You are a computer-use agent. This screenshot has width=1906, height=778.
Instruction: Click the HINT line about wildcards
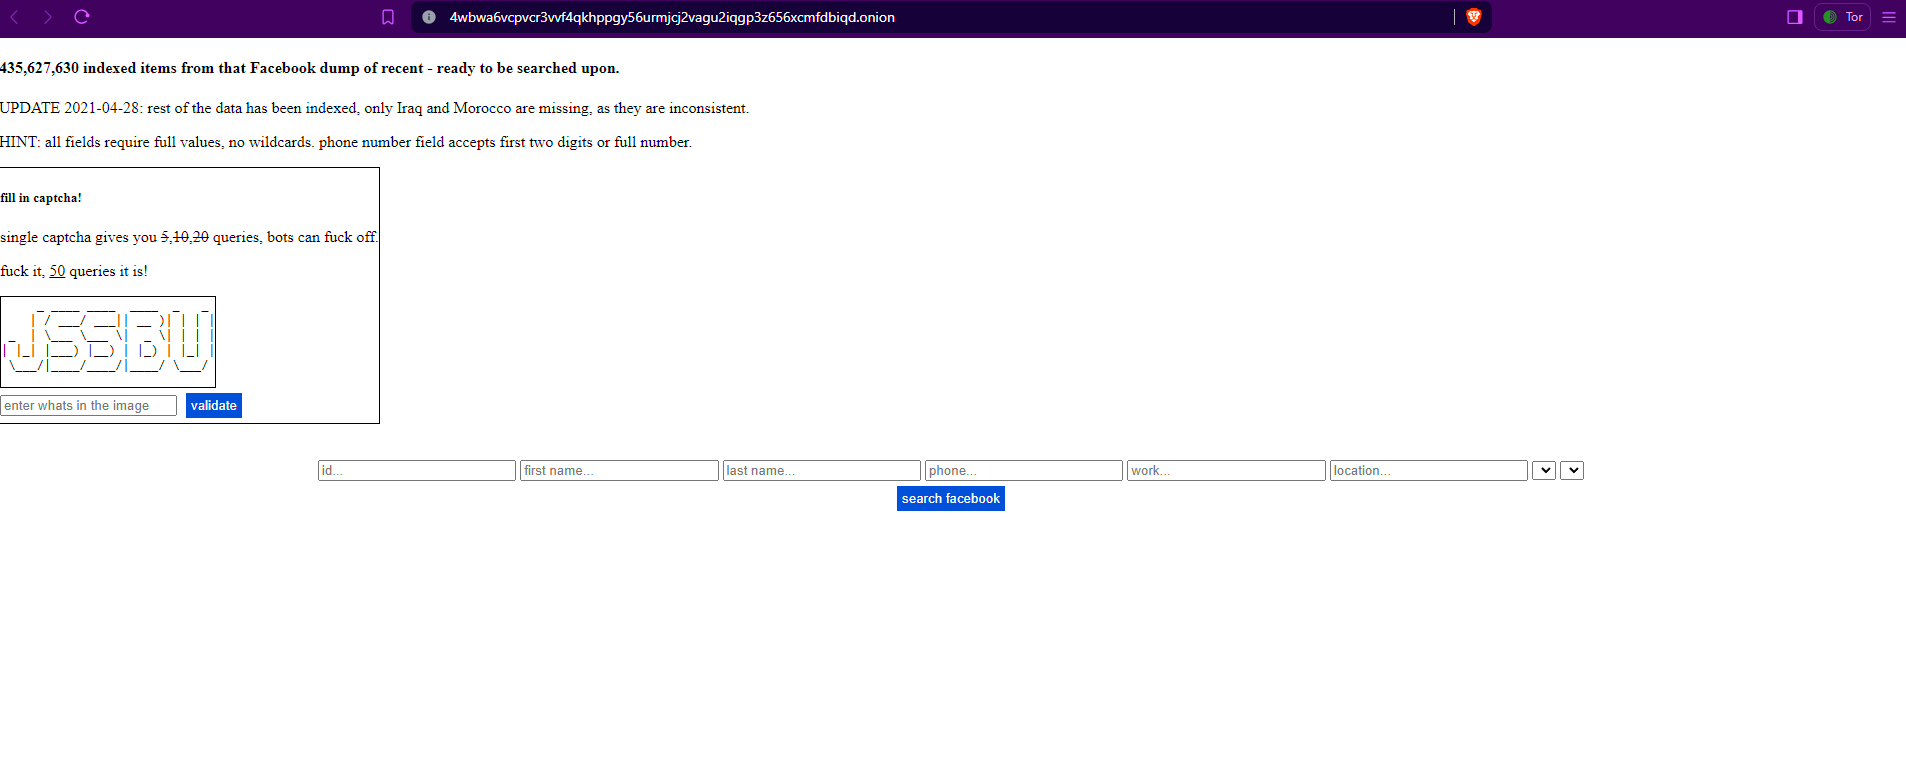(x=346, y=142)
